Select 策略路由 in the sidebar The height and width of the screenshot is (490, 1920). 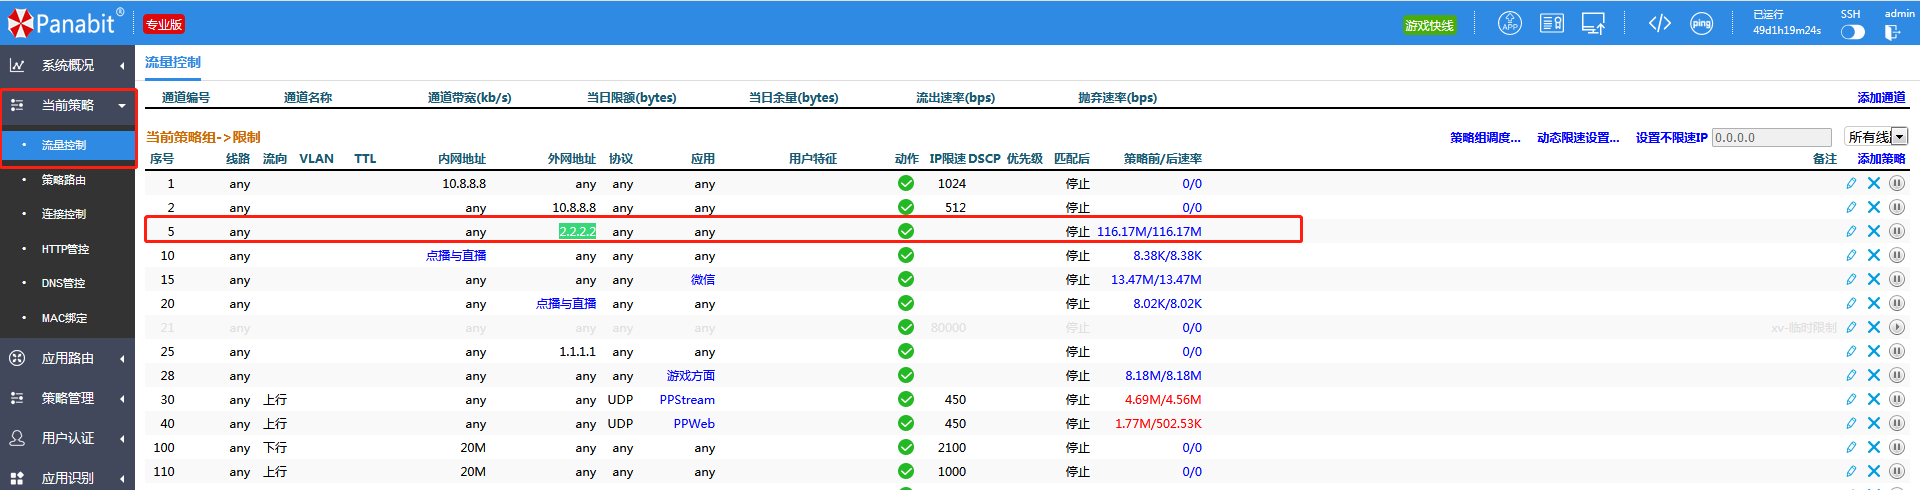[63, 180]
